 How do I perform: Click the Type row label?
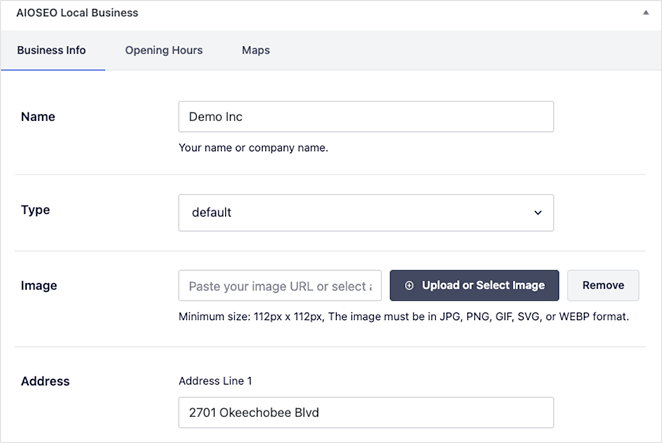(35, 210)
